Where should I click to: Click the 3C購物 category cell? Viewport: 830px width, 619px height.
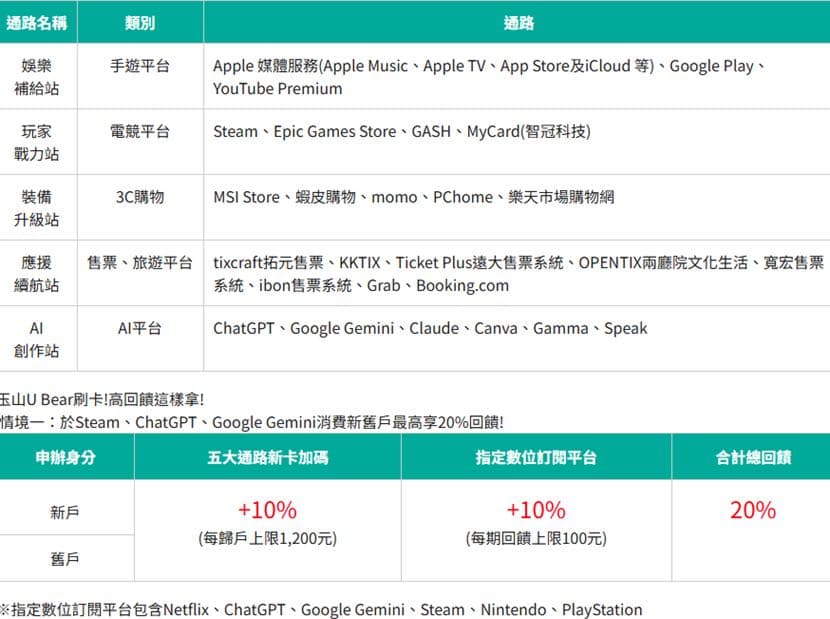click(x=140, y=197)
